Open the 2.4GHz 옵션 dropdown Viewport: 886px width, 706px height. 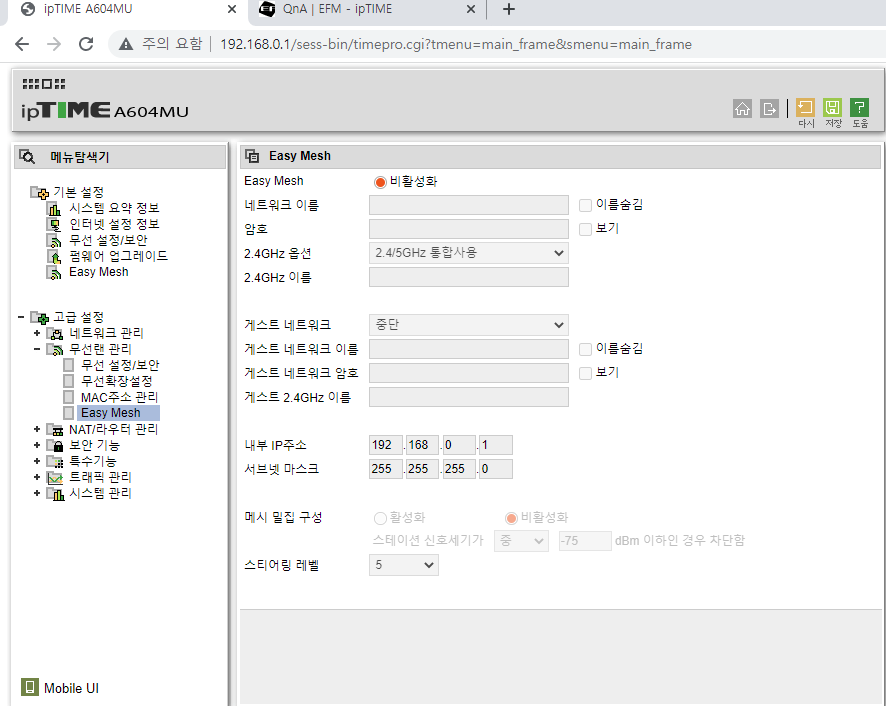coord(468,253)
